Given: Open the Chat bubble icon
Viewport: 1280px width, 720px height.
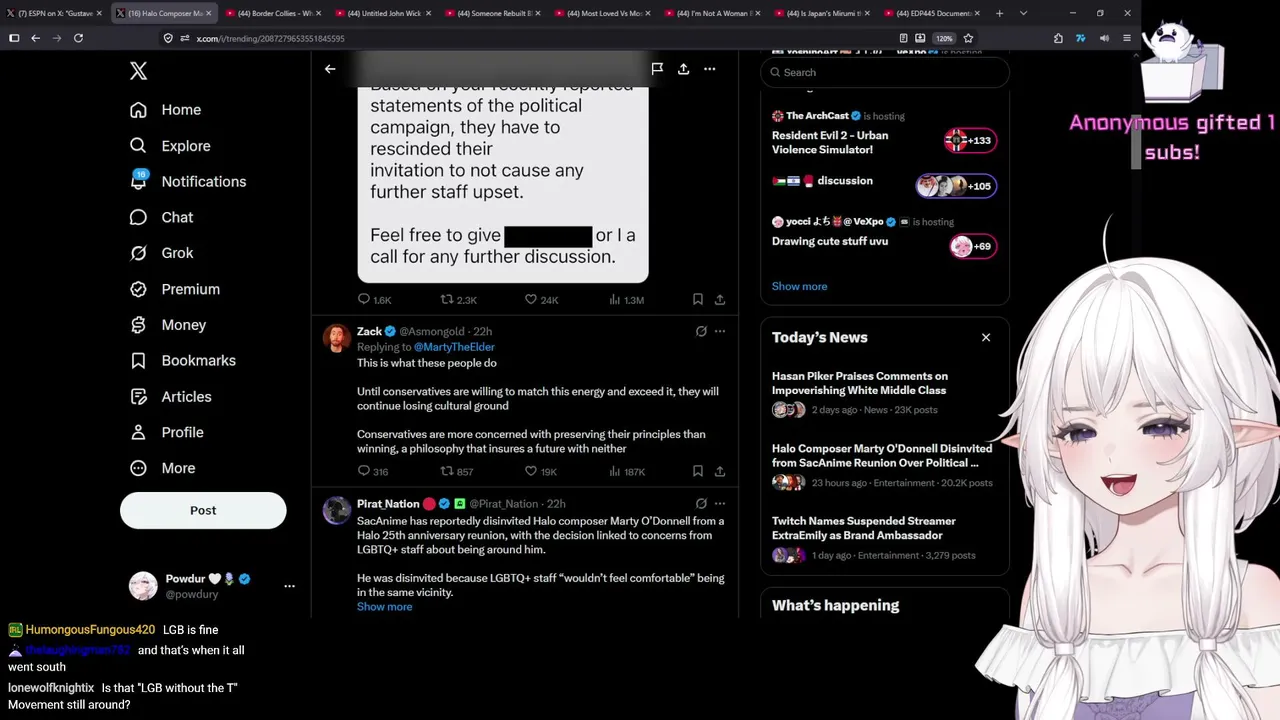Looking at the screenshot, I should [x=138, y=217].
